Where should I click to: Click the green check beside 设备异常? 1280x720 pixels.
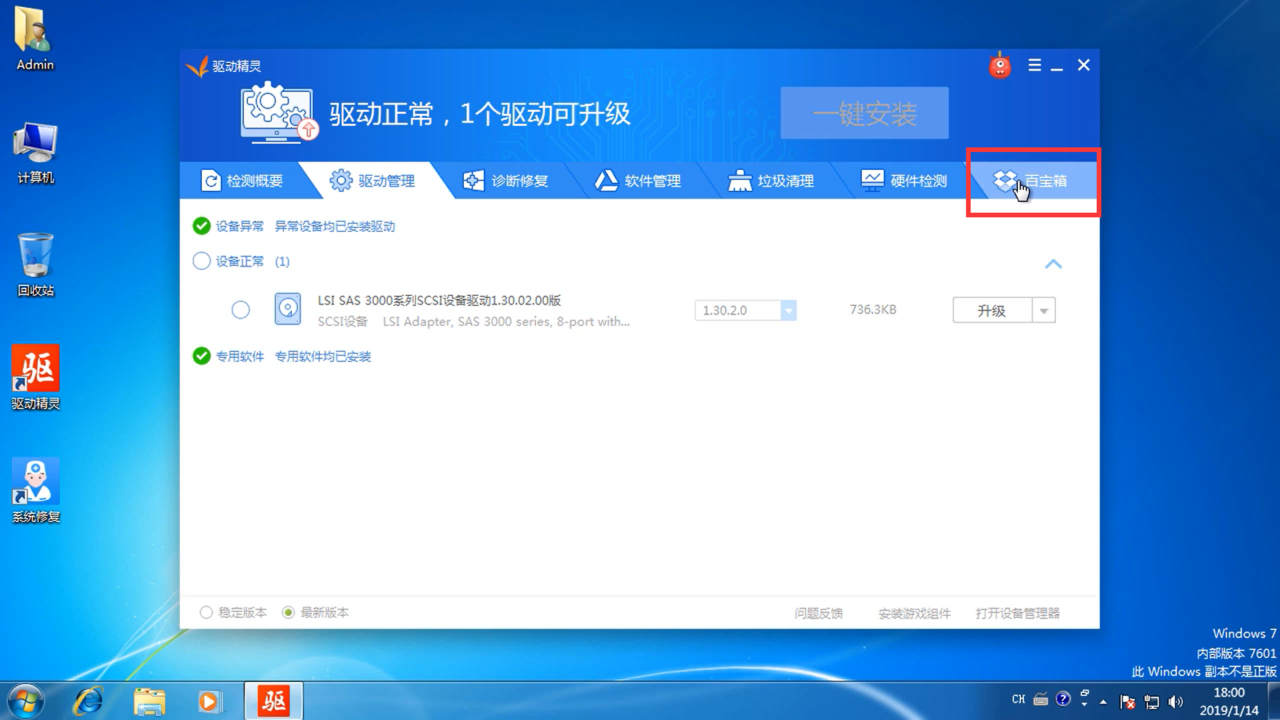pyautogui.click(x=201, y=226)
